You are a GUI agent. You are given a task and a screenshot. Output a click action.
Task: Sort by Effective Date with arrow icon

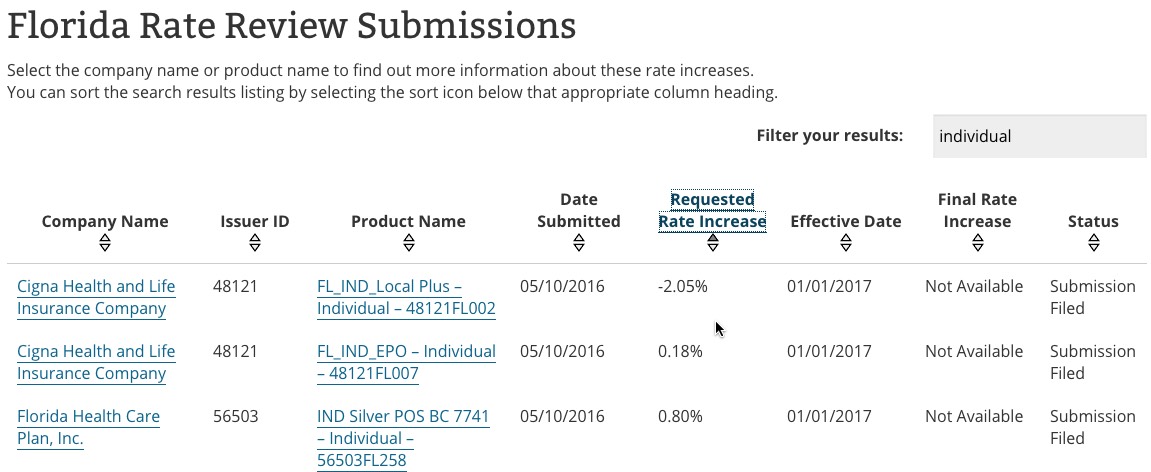846,243
